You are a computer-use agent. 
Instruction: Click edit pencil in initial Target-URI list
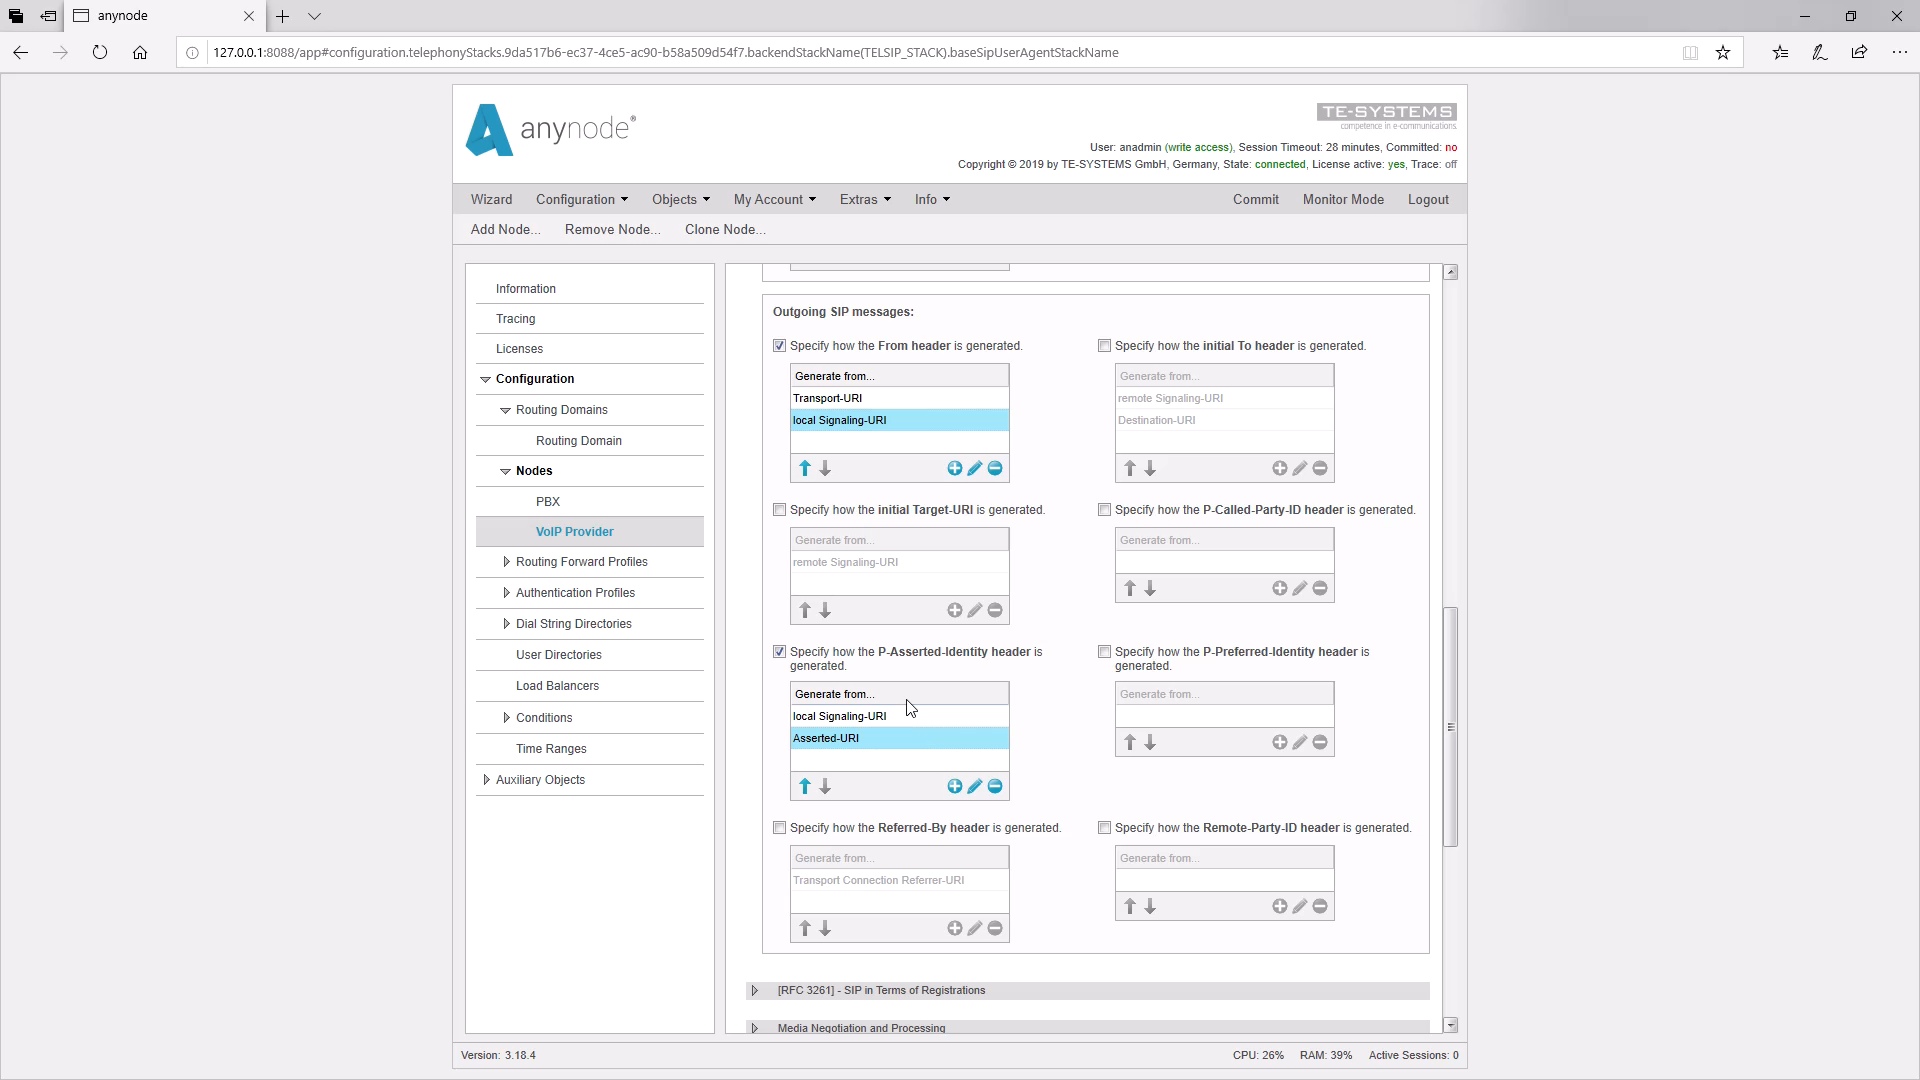tap(975, 610)
